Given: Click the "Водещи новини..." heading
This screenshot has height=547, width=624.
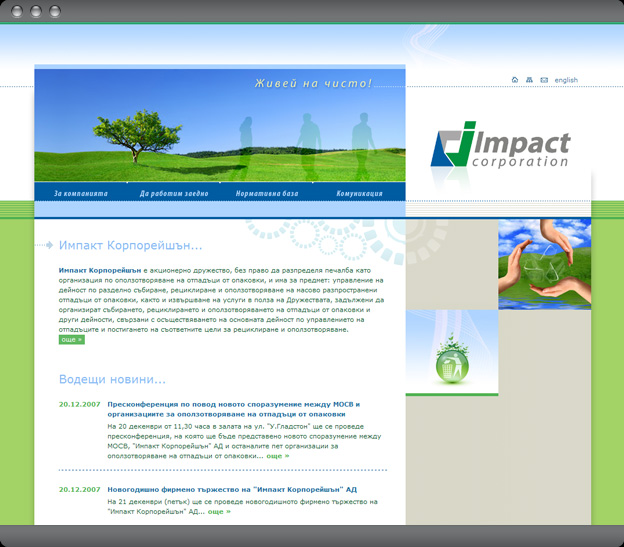Looking at the screenshot, I should coord(112,379).
